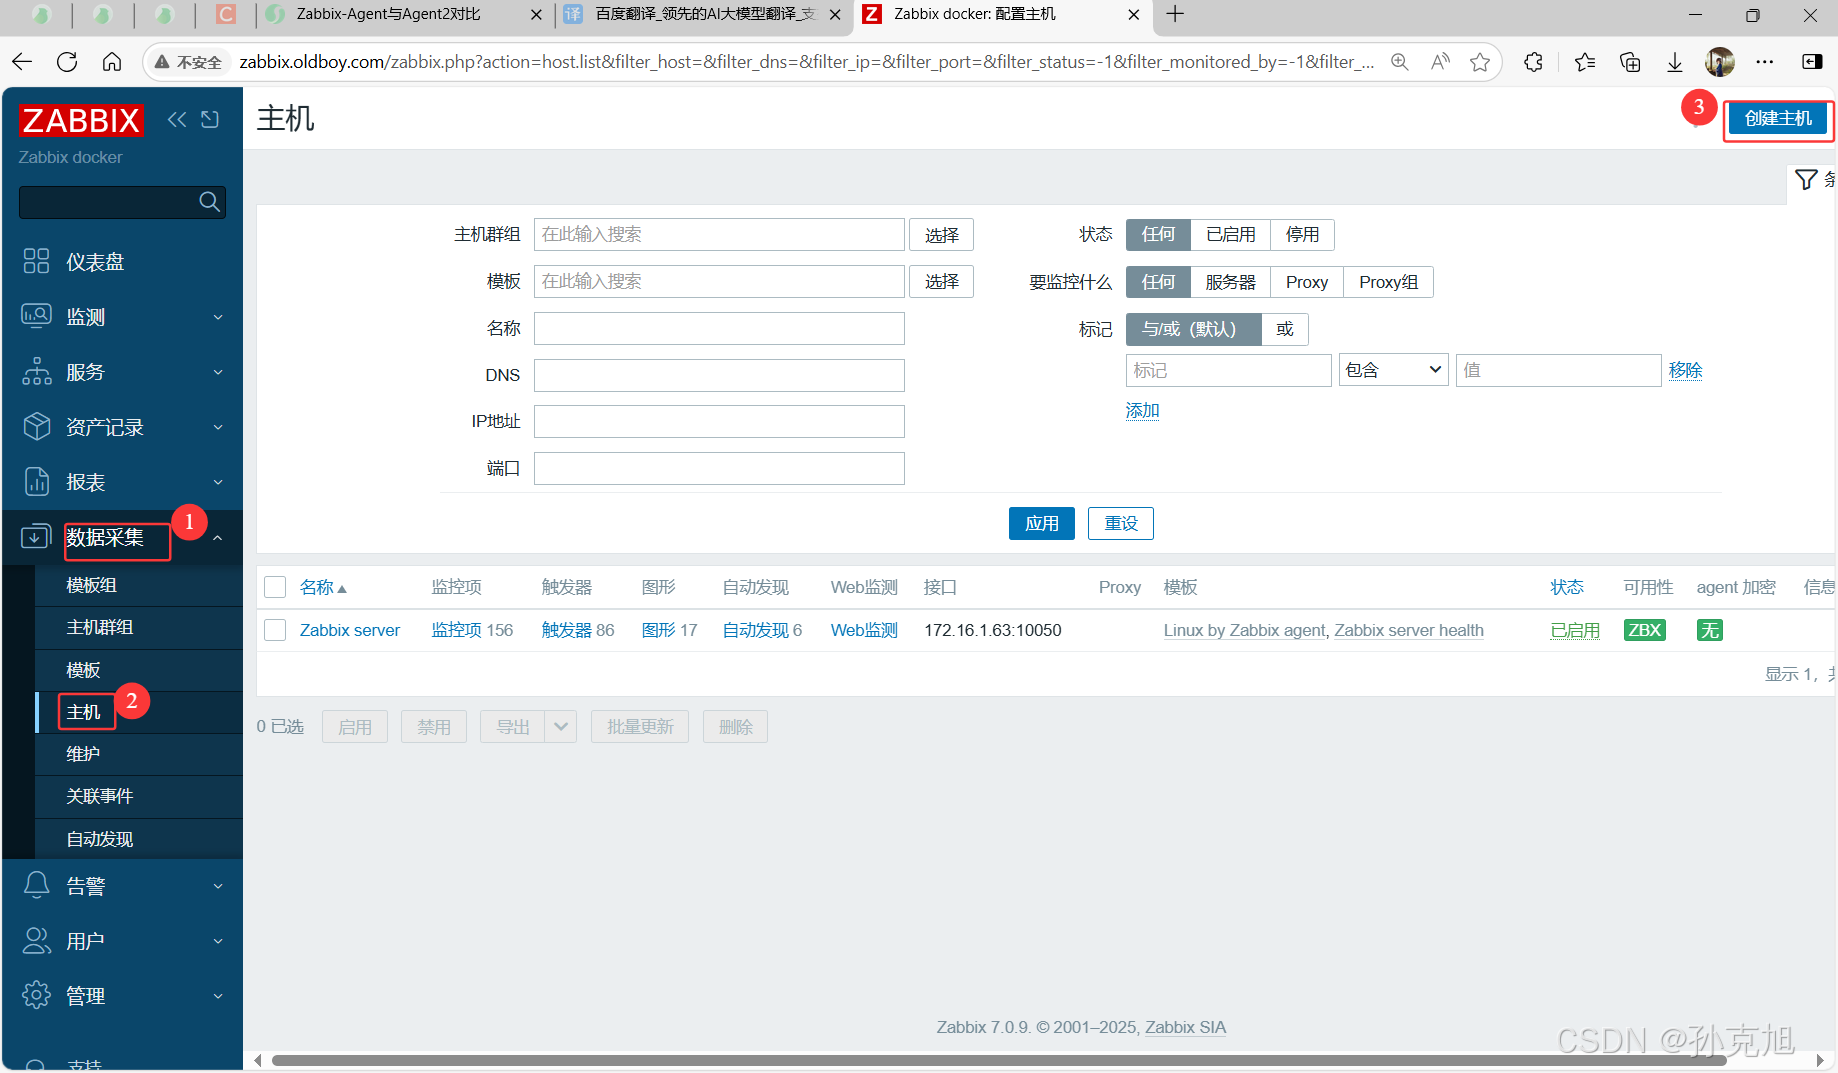
Task: Click the 报表 reports icon
Action: point(37,481)
